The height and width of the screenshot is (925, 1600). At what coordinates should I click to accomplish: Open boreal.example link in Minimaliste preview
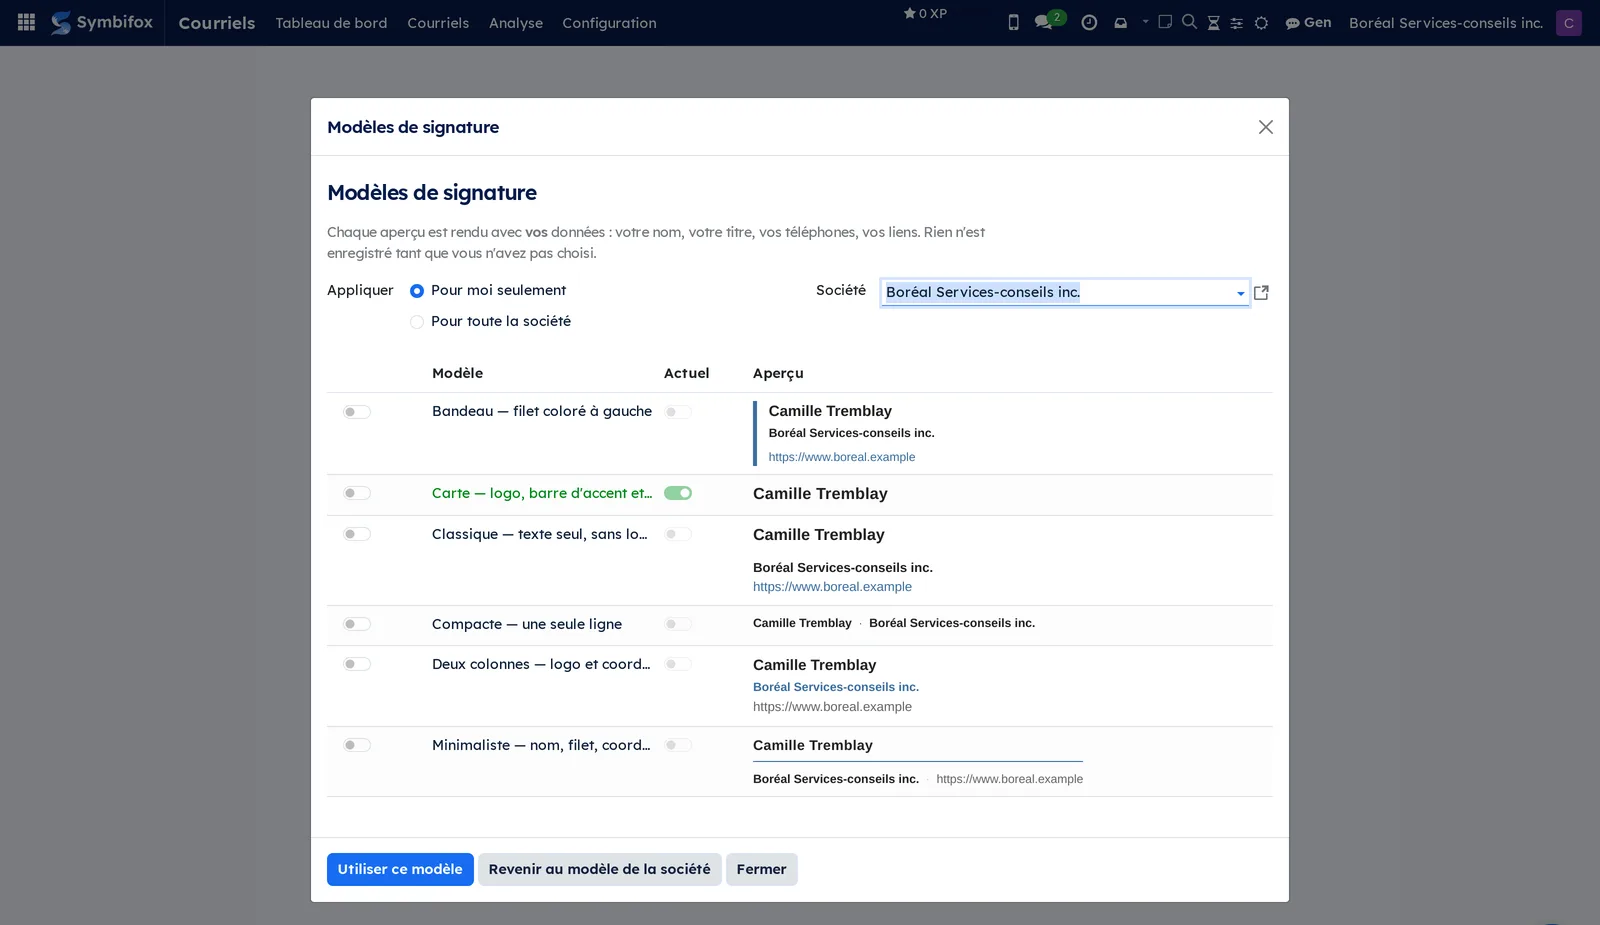[x=1009, y=779]
